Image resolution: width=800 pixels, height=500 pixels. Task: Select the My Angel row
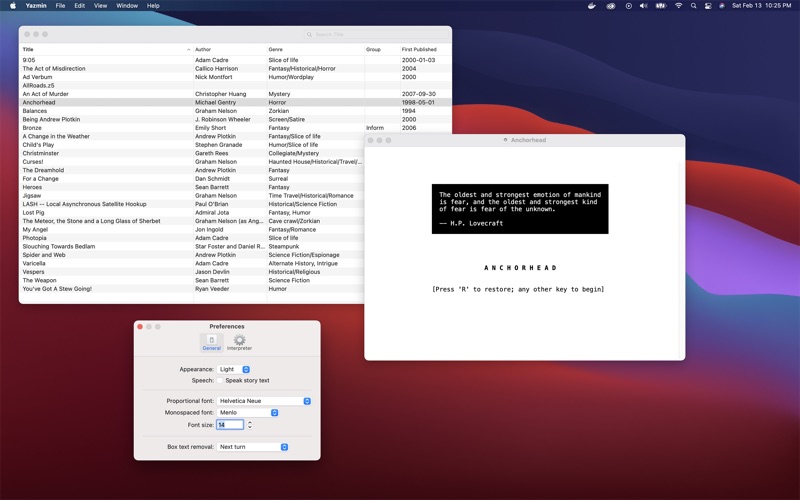192,230
